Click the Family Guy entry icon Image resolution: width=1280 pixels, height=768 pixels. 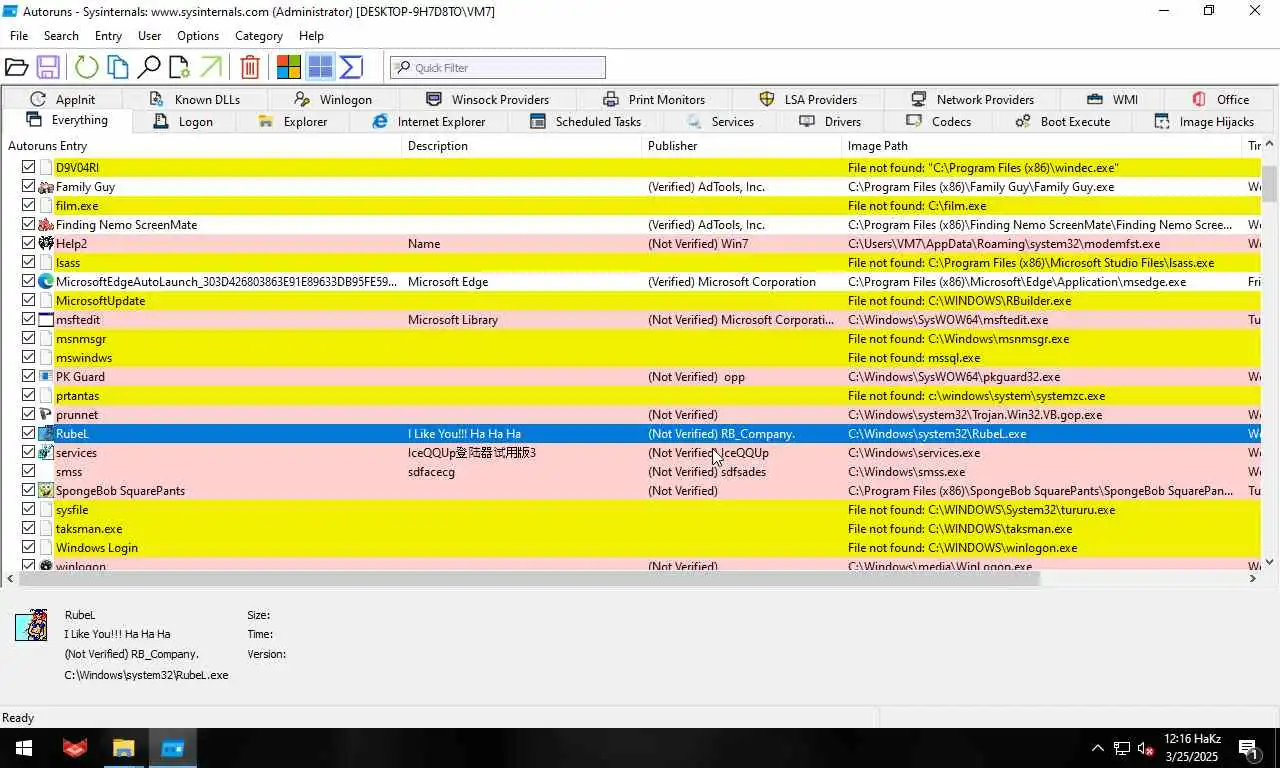click(46, 187)
